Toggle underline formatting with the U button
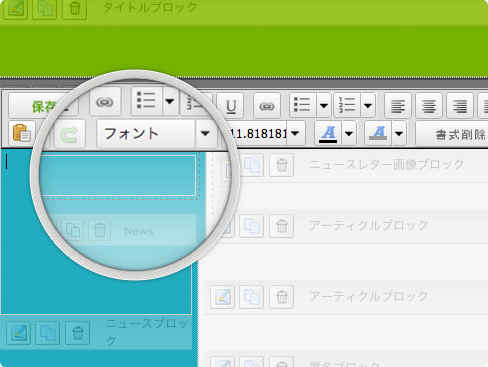This screenshot has width=488, height=367. [x=230, y=106]
